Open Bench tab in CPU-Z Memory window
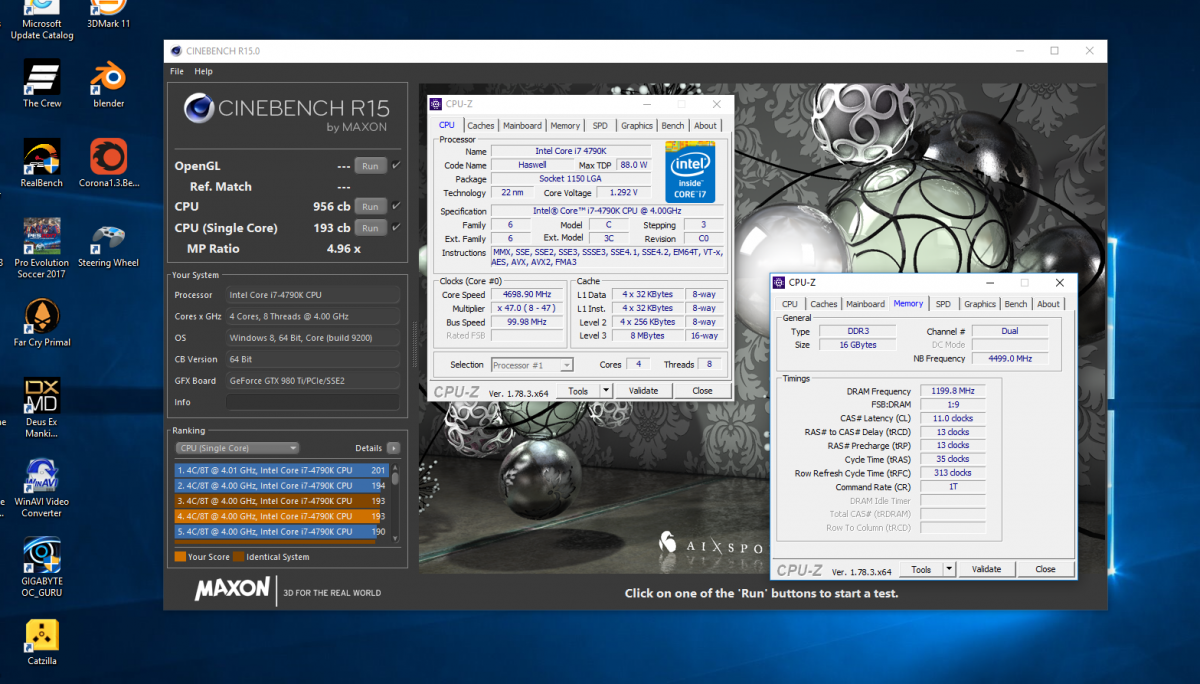Screen dimensions: 1200x684 1016,304
